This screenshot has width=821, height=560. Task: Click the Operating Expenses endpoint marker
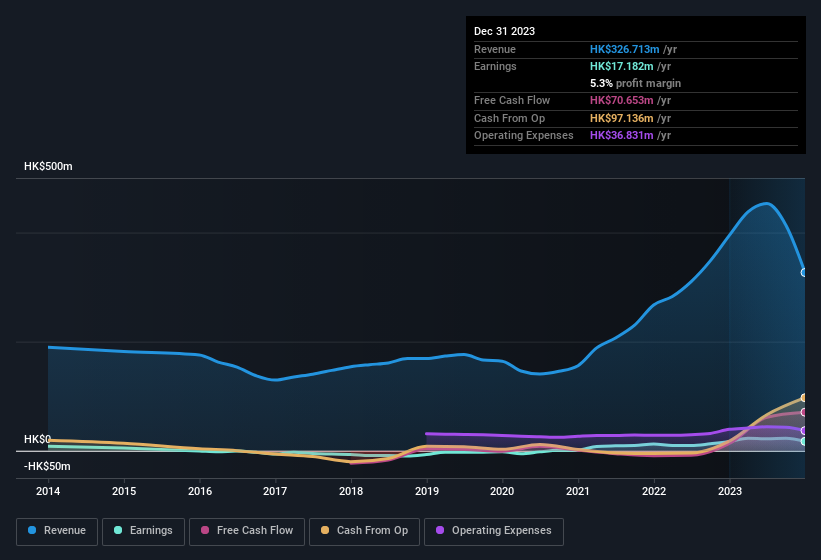(x=804, y=431)
